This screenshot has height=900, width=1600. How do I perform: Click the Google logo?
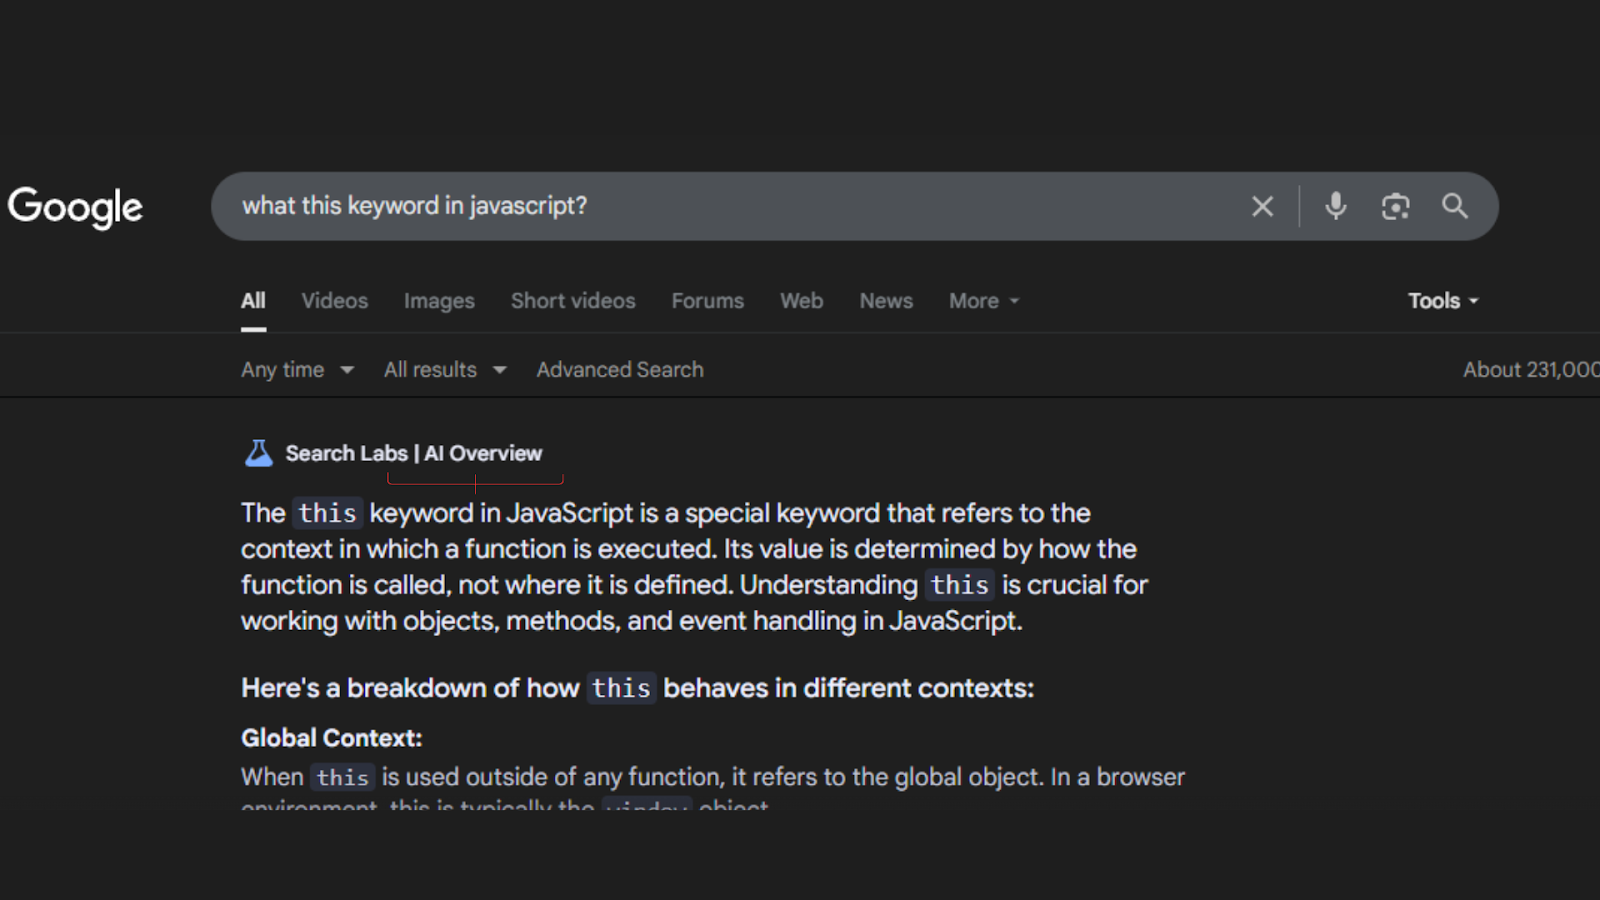pyautogui.click(x=75, y=207)
